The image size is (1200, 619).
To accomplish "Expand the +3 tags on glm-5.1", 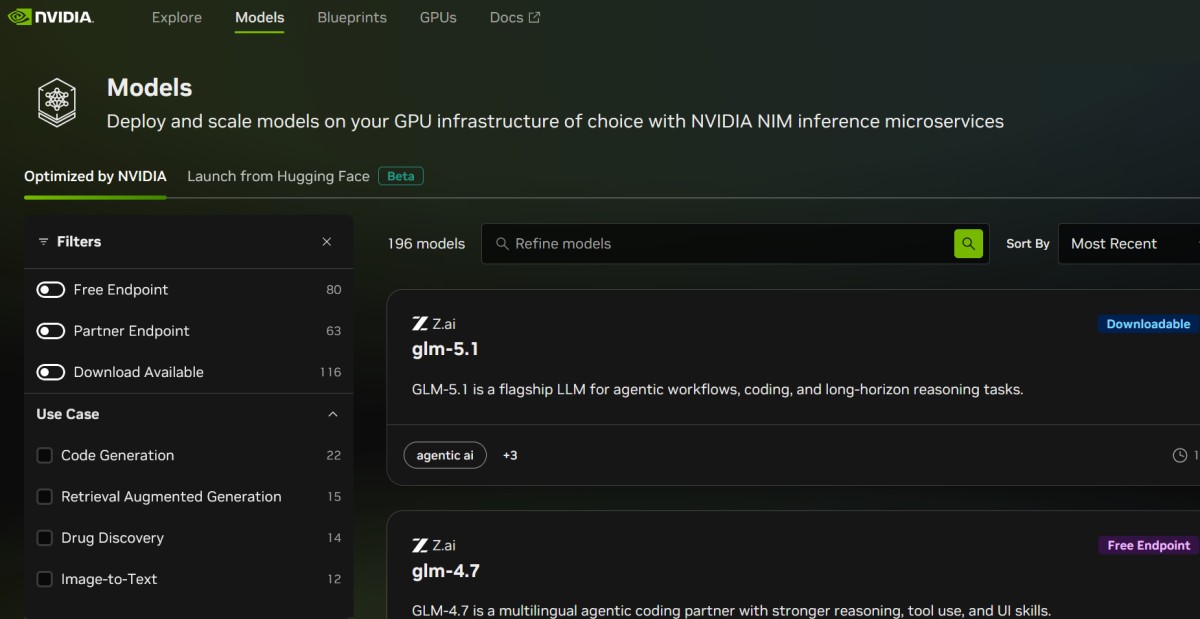I will (x=510, y=456).
